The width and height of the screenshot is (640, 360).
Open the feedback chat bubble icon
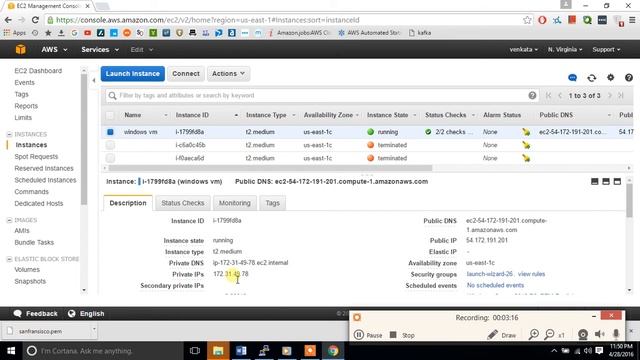572,78
